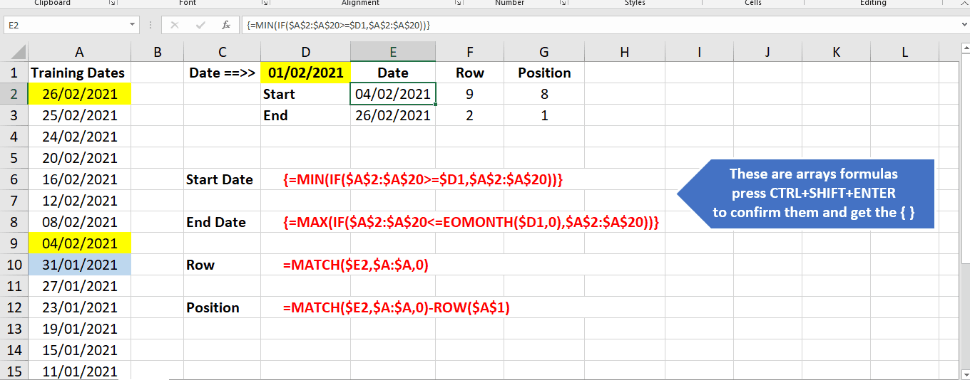Select column I header
Image resolution: width=970 pixels, height=380 pixels.
tap(699, 52)
